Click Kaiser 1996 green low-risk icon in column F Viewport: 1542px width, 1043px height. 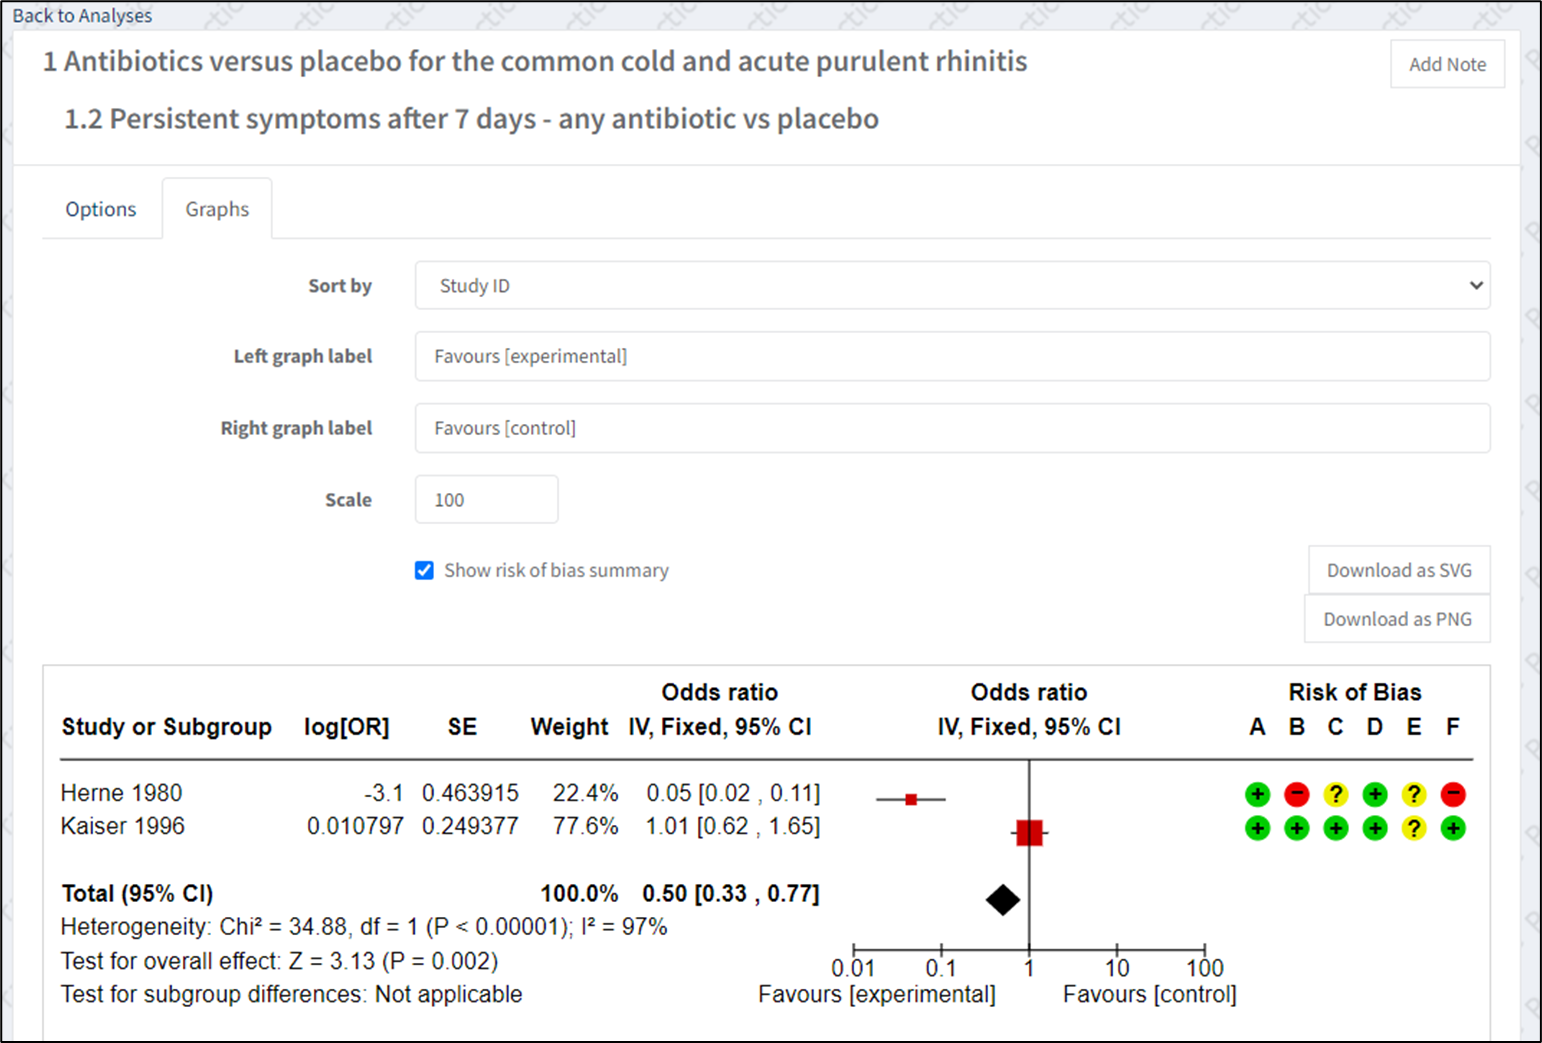pyautogui.click(x=1453, y=828)
